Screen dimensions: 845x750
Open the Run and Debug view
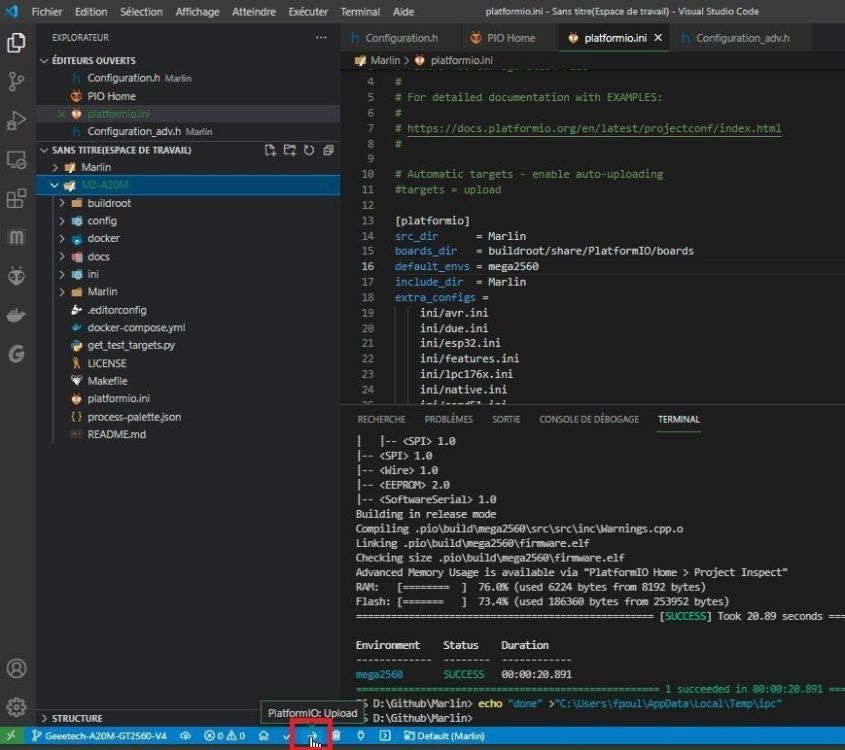[x=16, y=121]
